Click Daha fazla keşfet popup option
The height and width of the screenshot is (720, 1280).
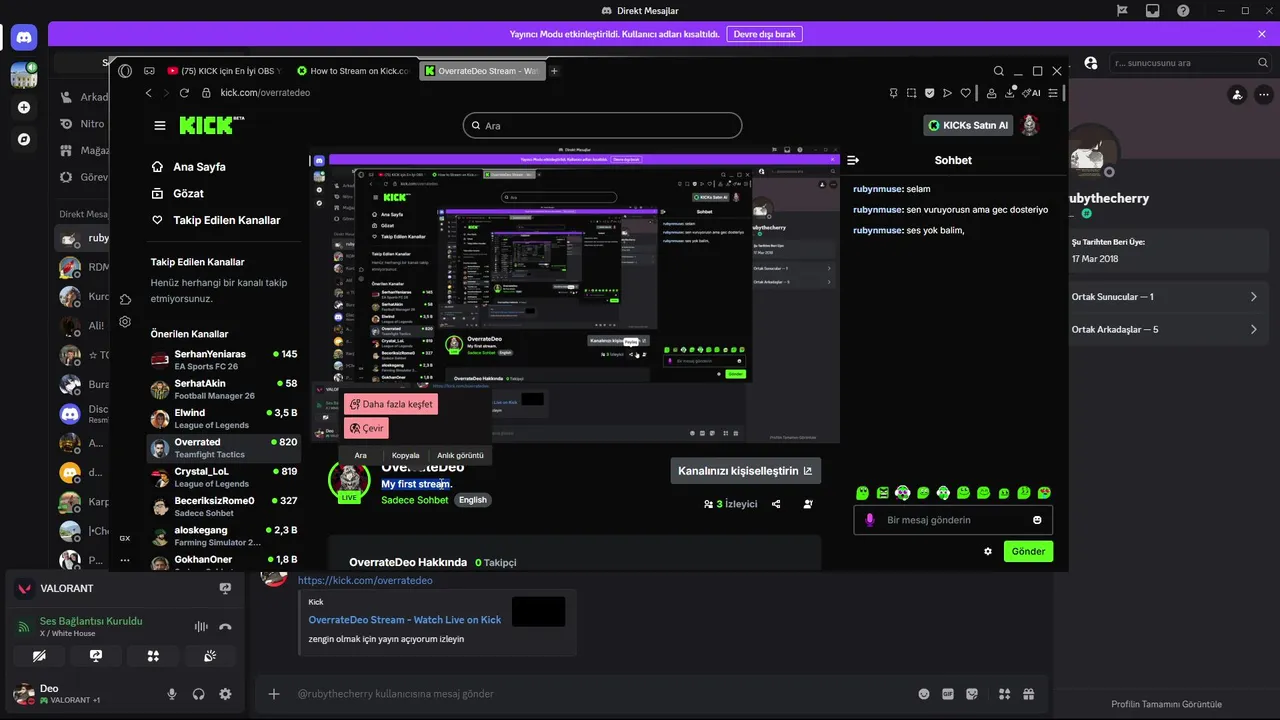point(391,404)
